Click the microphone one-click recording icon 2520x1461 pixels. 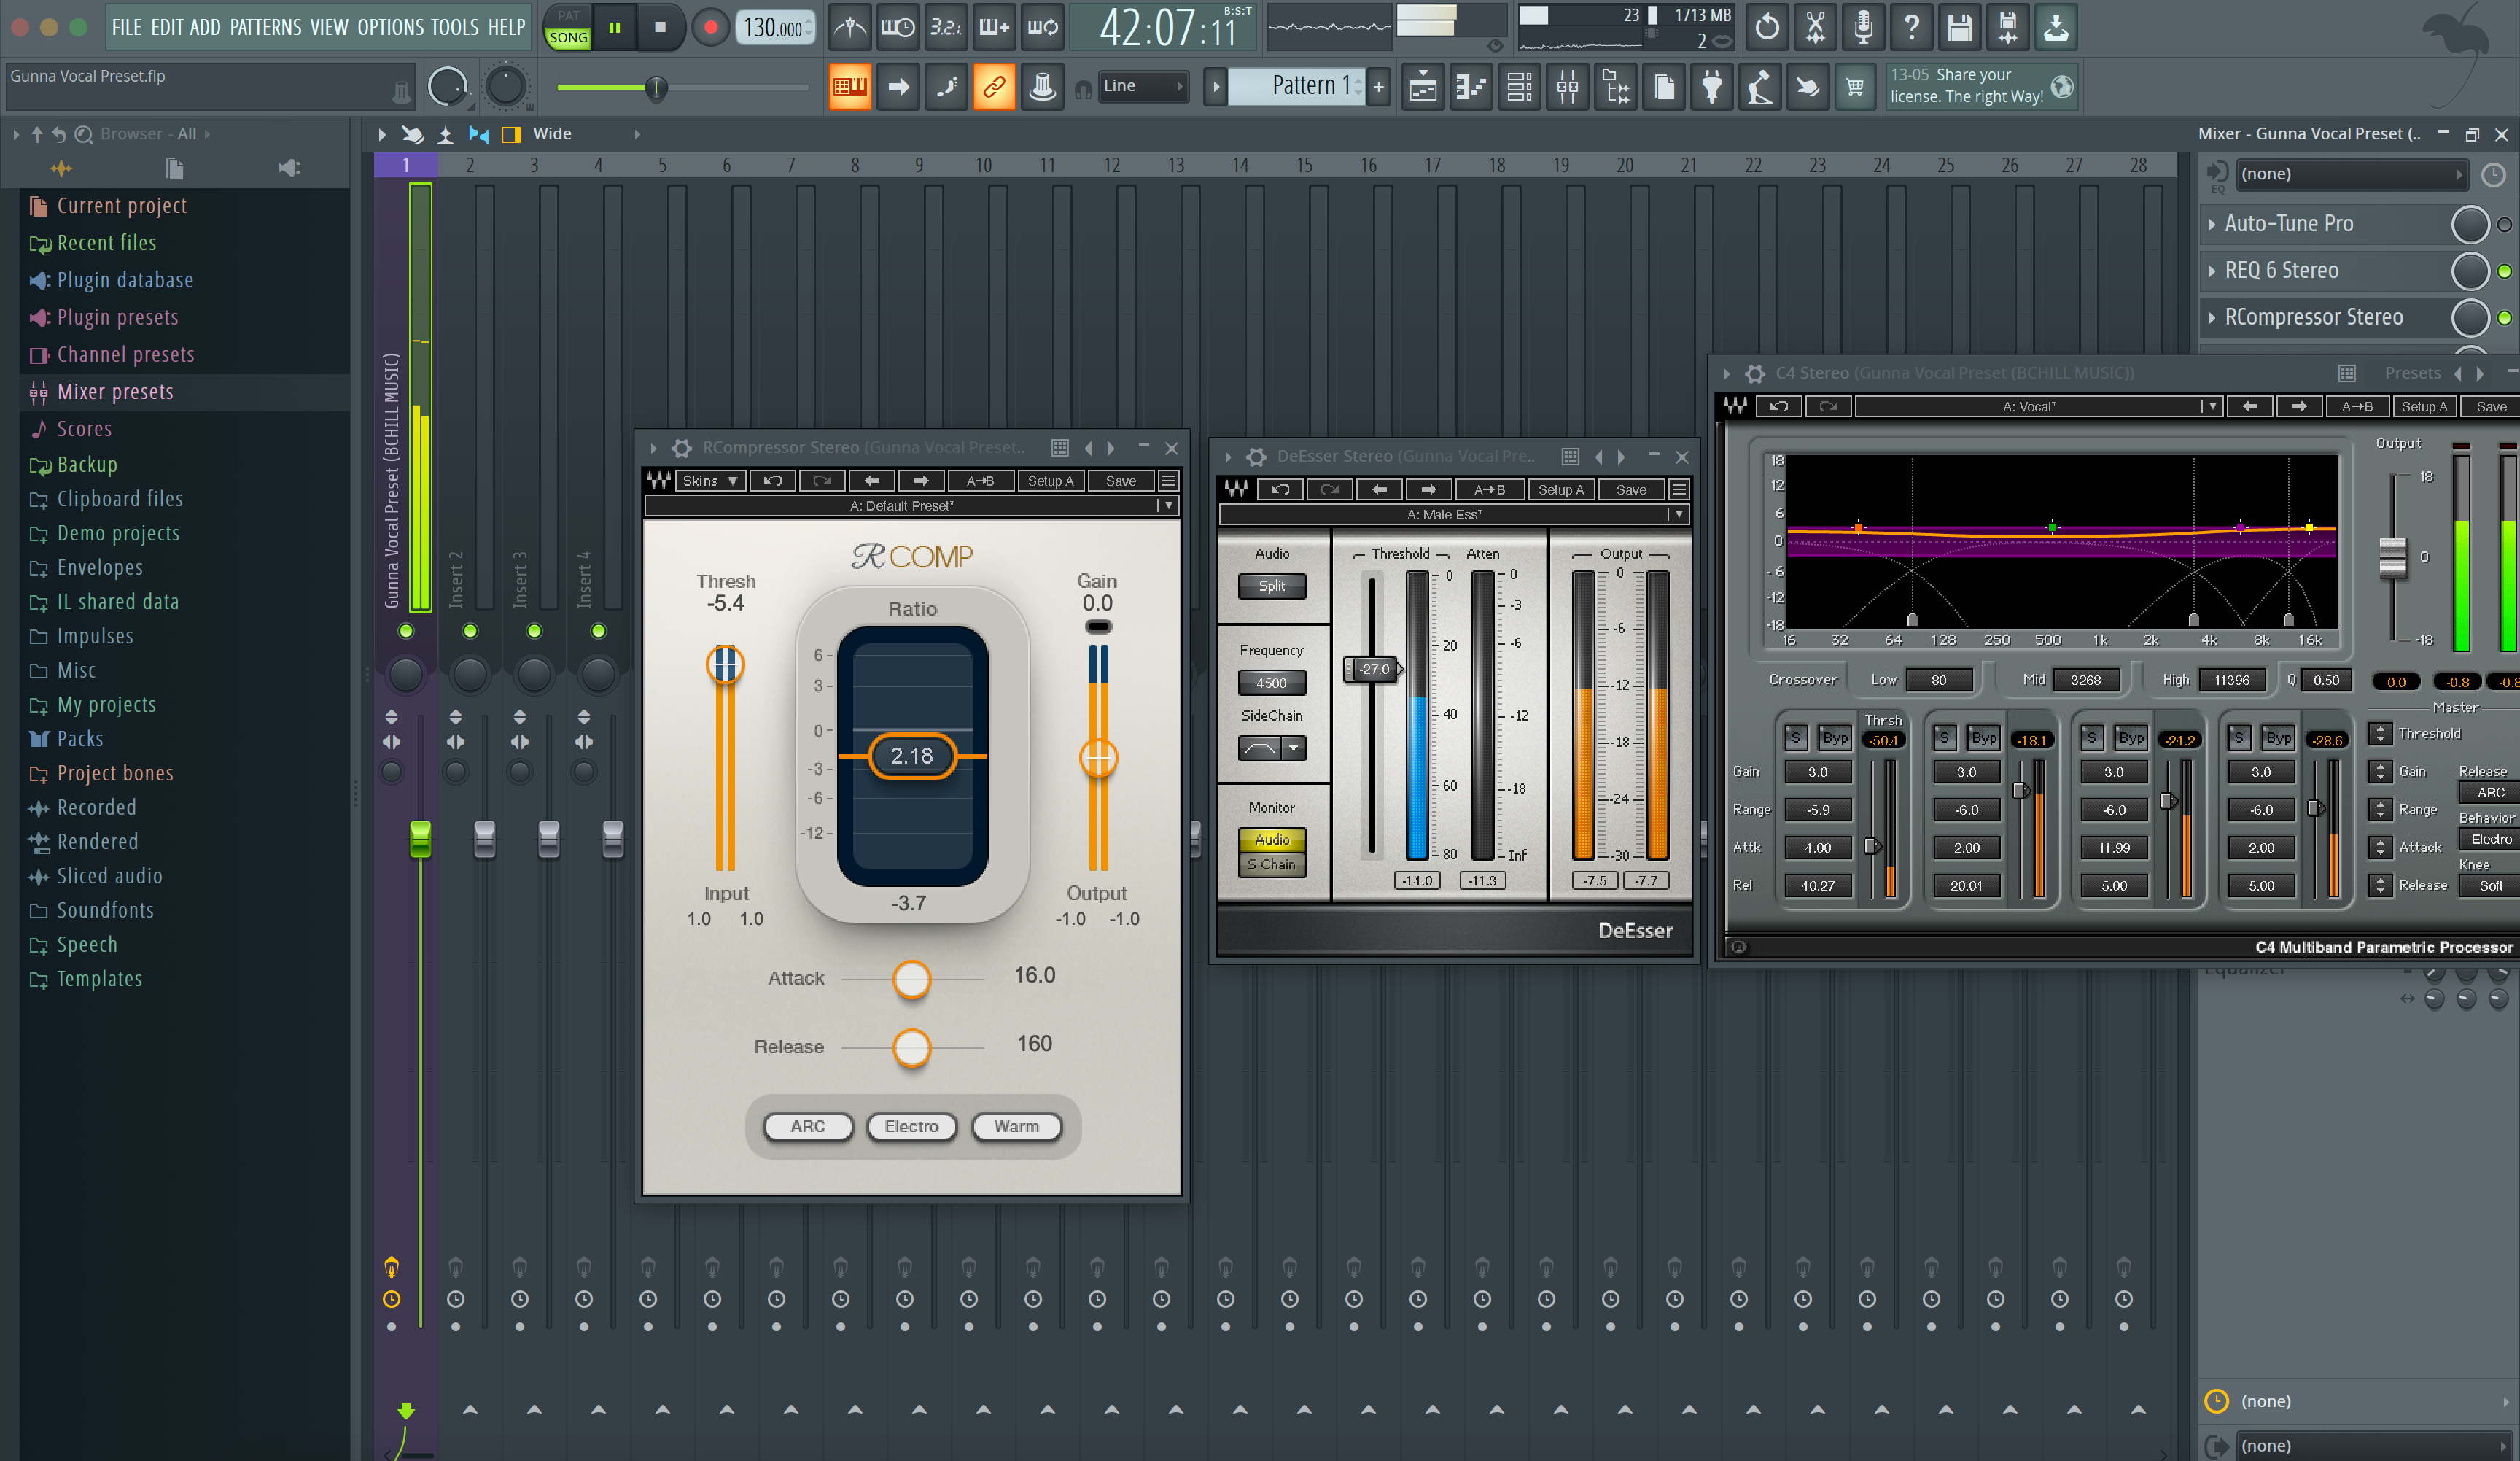pyautogui.click(x=1863, y=27)
